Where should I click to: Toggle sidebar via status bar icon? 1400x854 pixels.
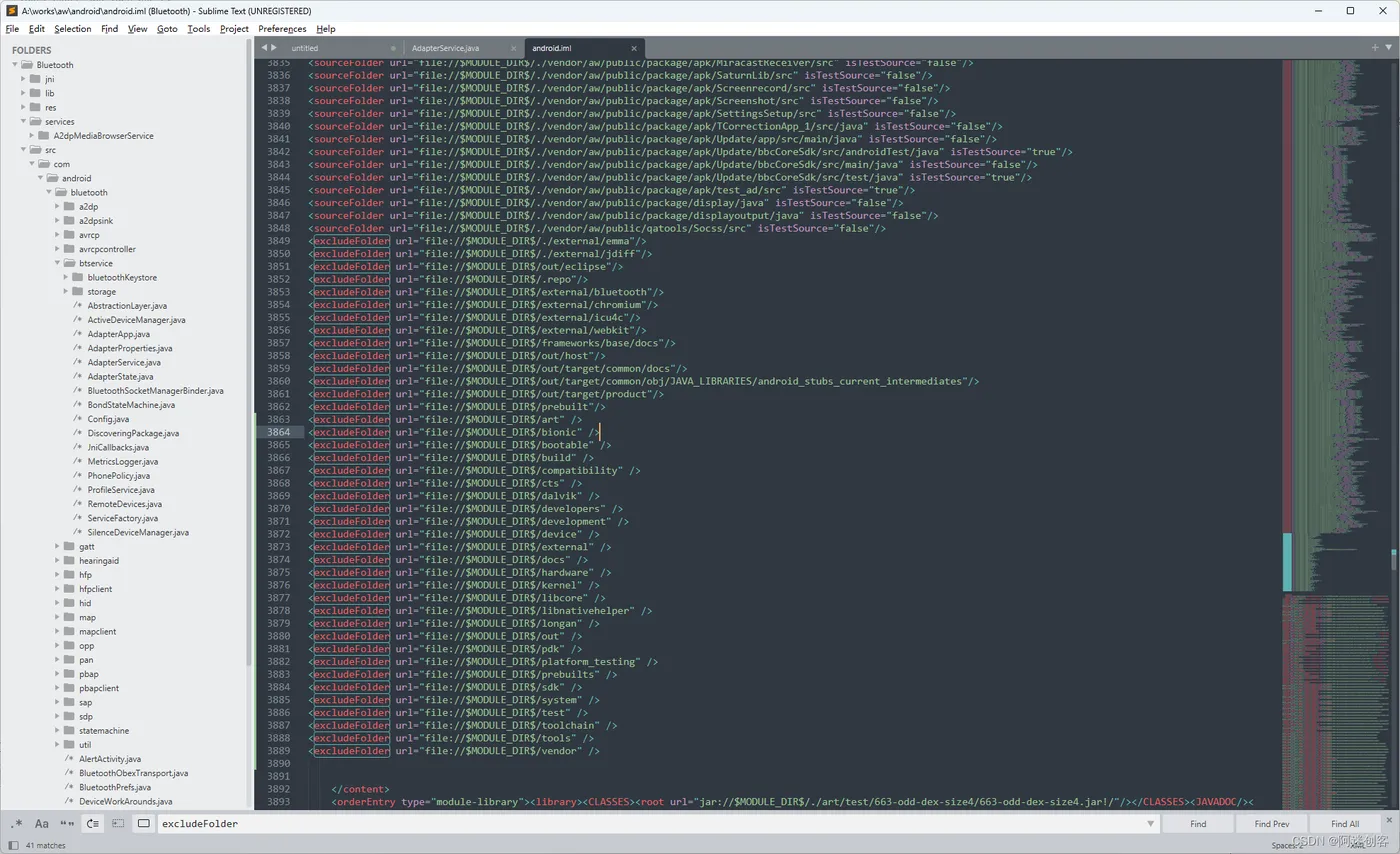pos(14,846)
